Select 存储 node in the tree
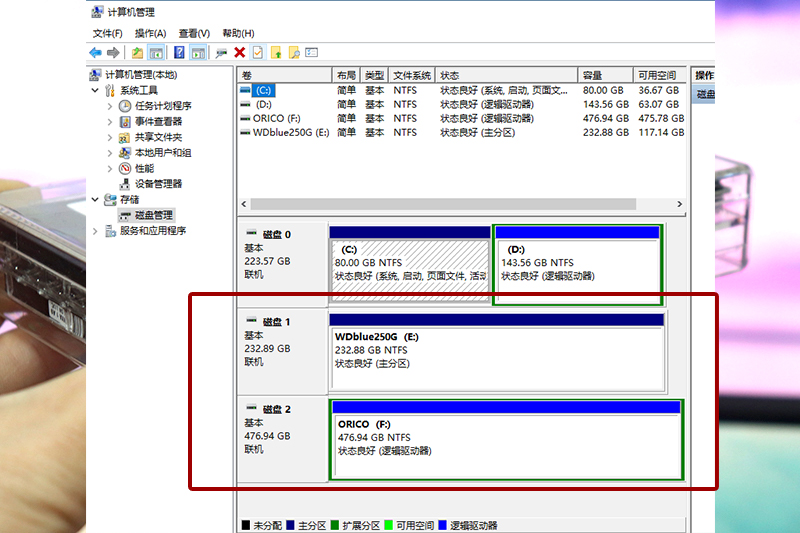The height and width of the screenshot is (533, 800). [129, 199]
